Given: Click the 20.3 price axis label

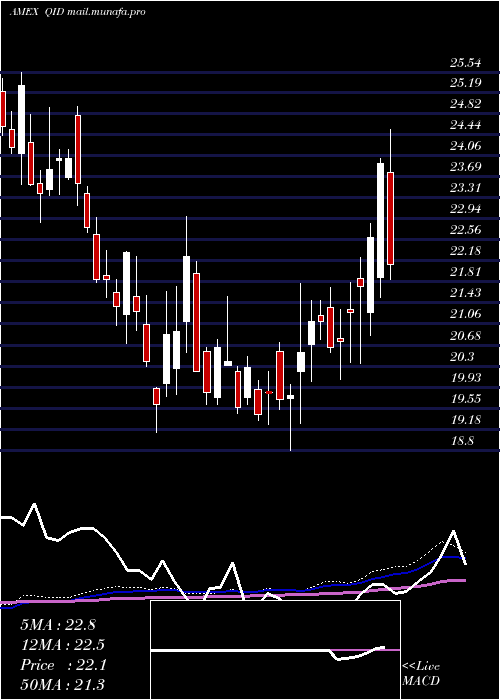Looking at the screenshot, I should pyautogui.click(x=462, y=357).
